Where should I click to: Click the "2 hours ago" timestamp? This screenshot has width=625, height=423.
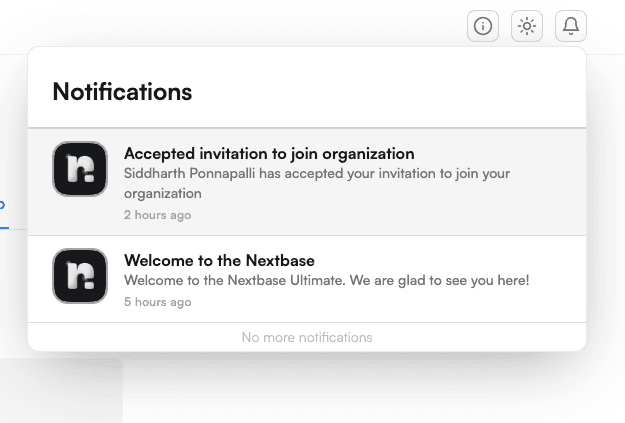coord(157,215)
